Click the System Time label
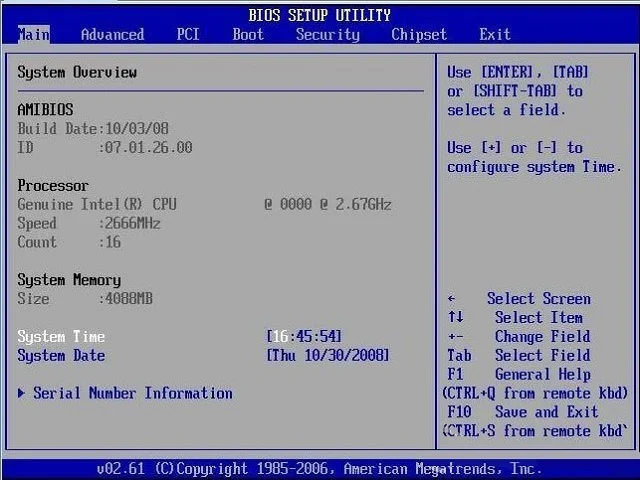 coord(61,336)
